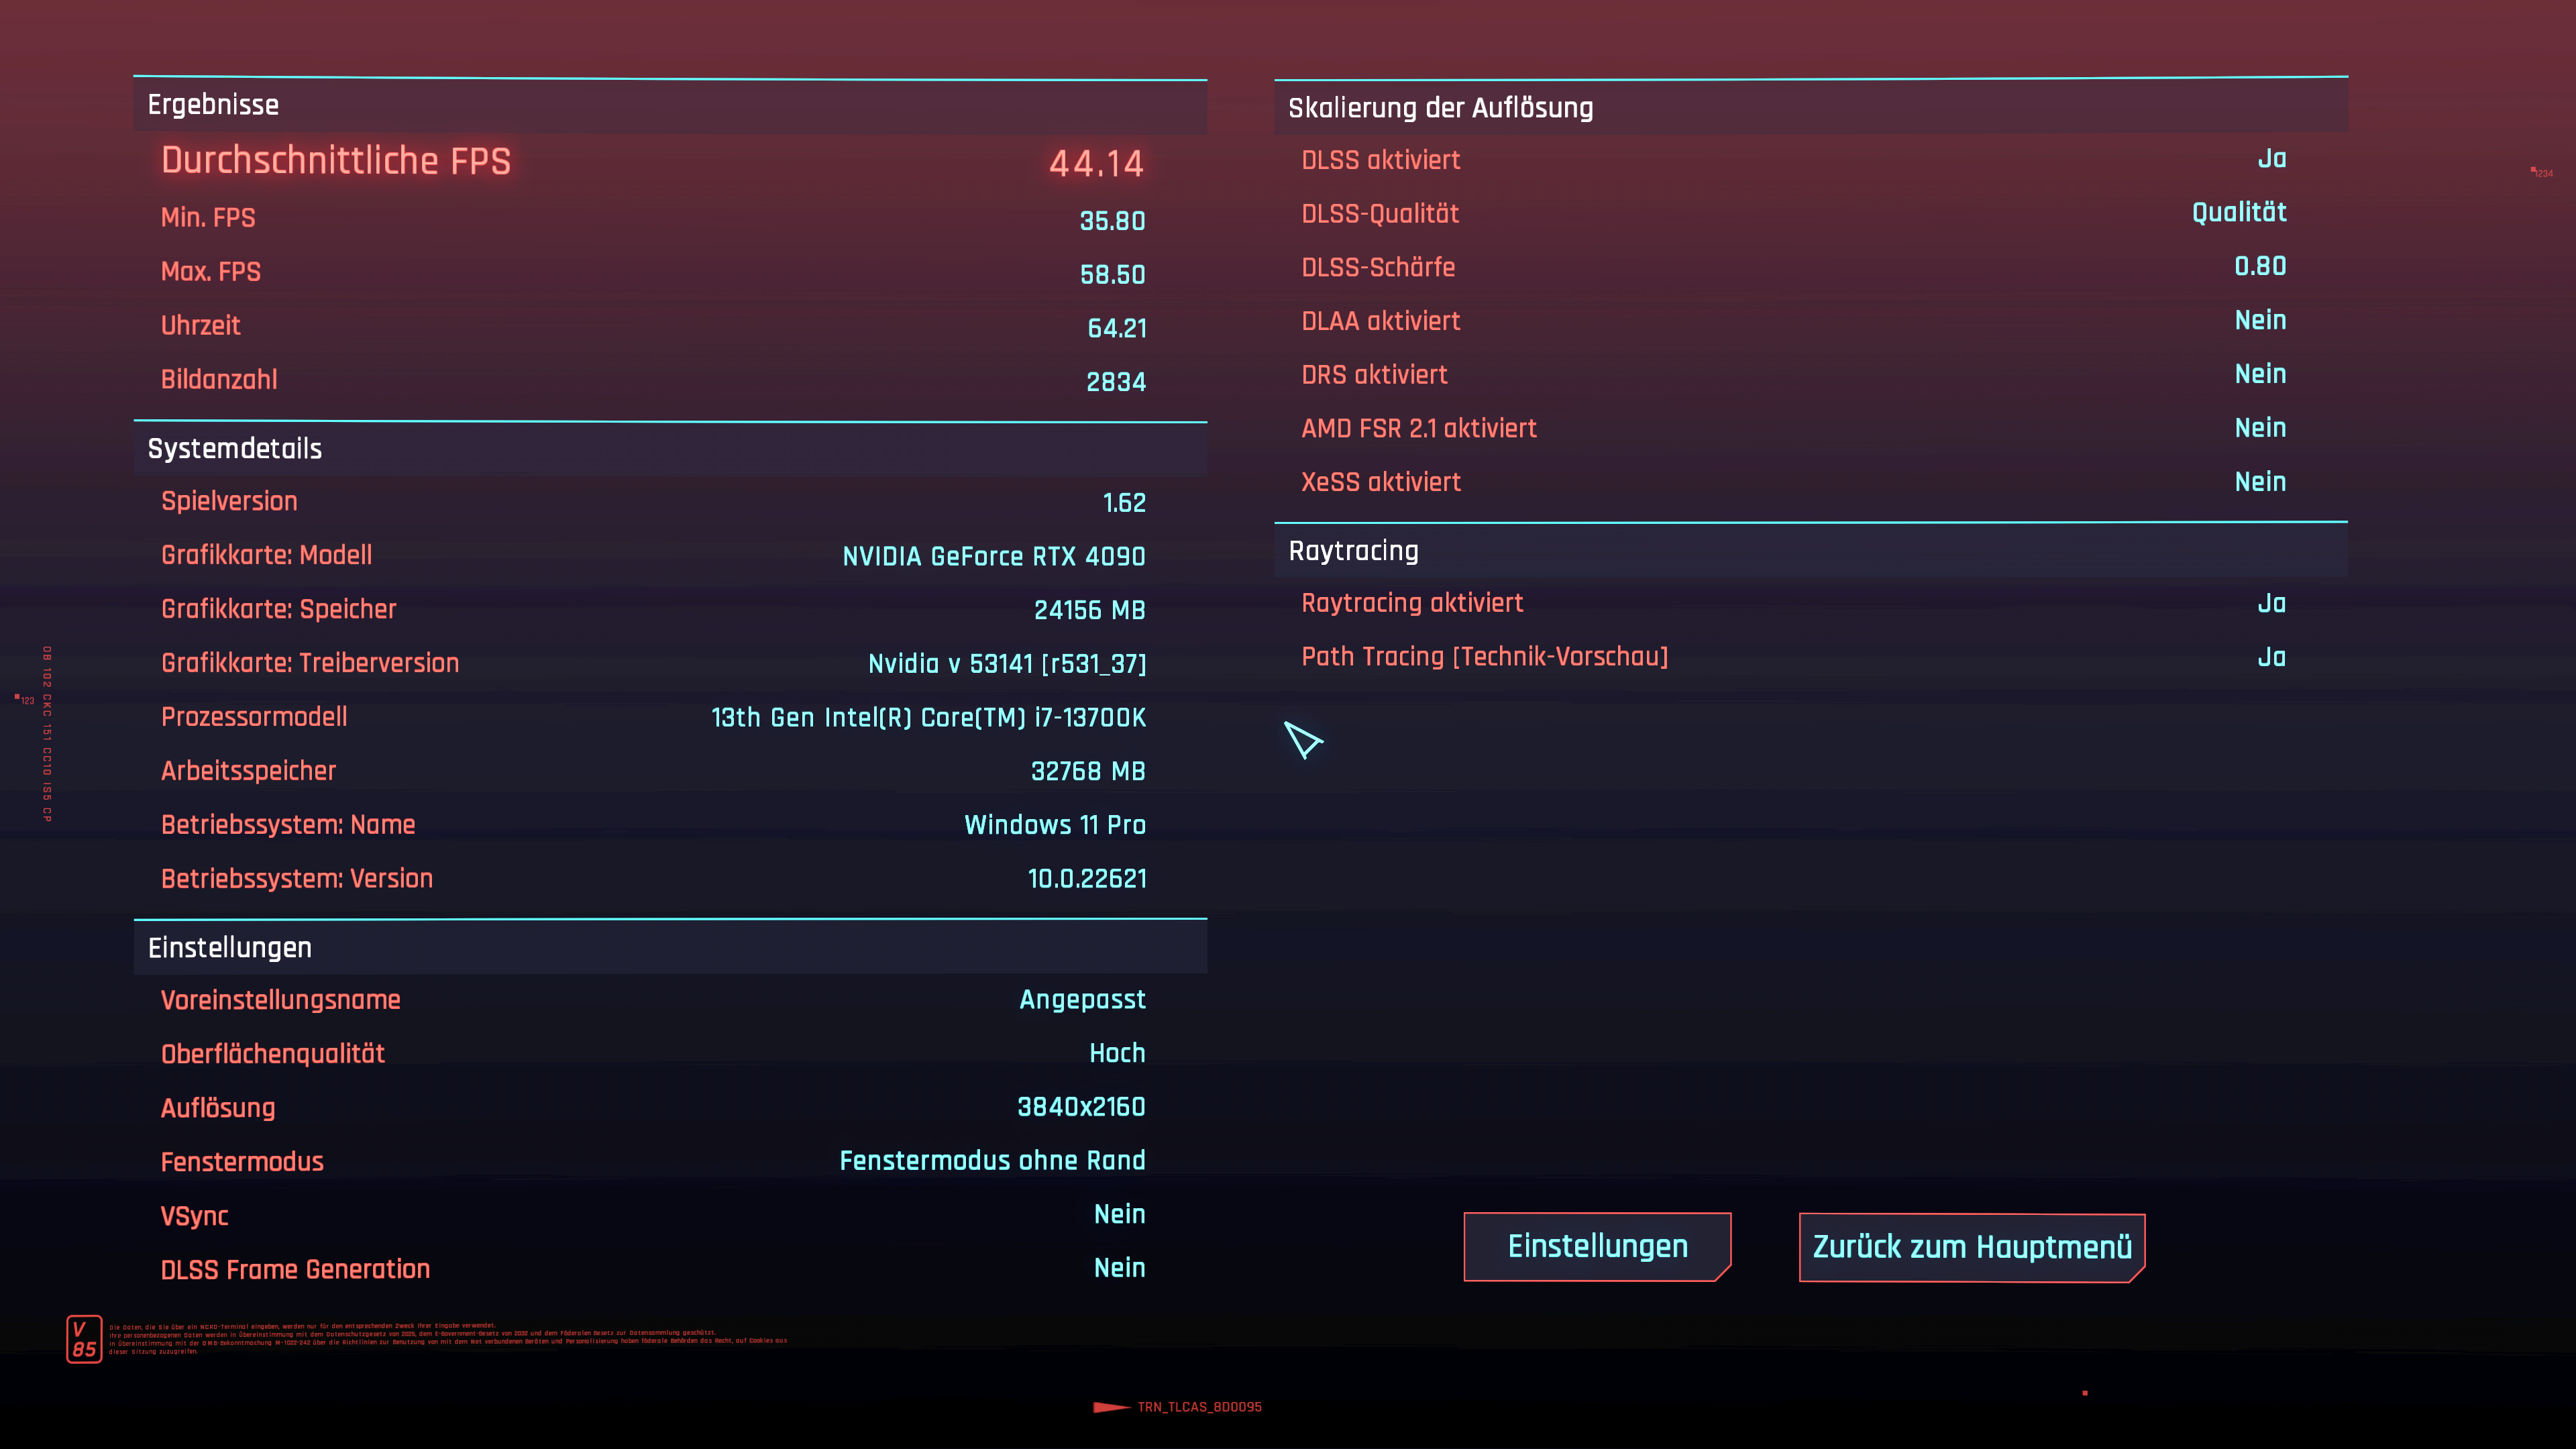The width and height of the screenshot is (2576, 1449).
Task: Select the Raytracing section header
Action: pos(1353,551)
